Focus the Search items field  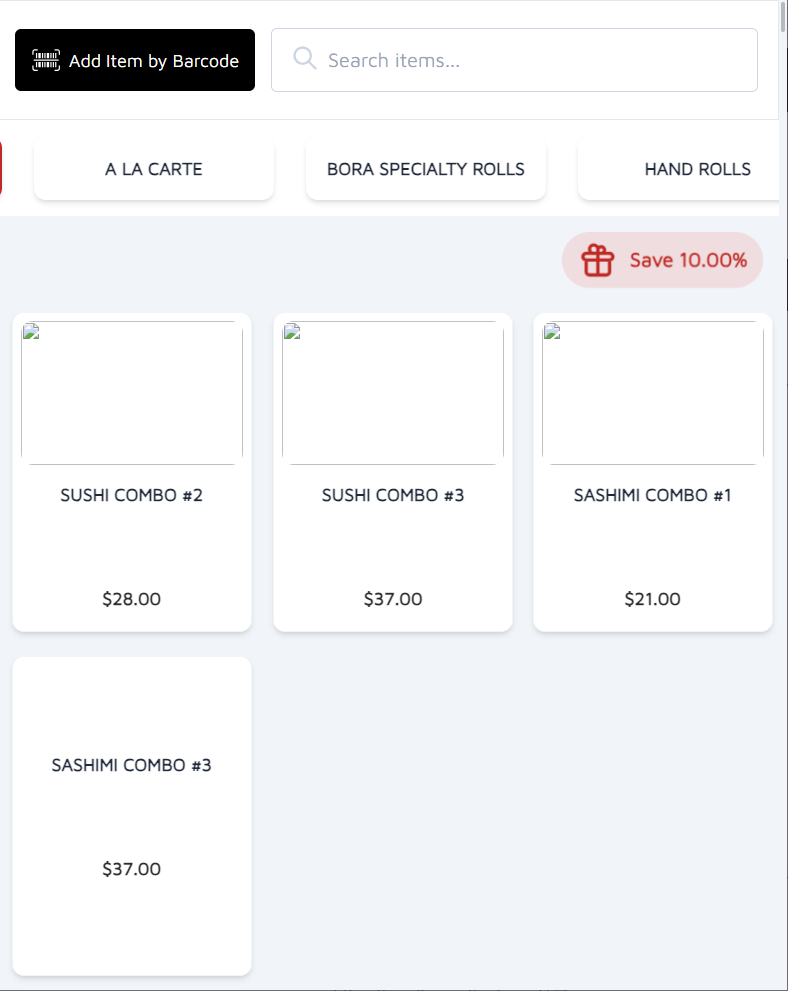tap(530, 60)
